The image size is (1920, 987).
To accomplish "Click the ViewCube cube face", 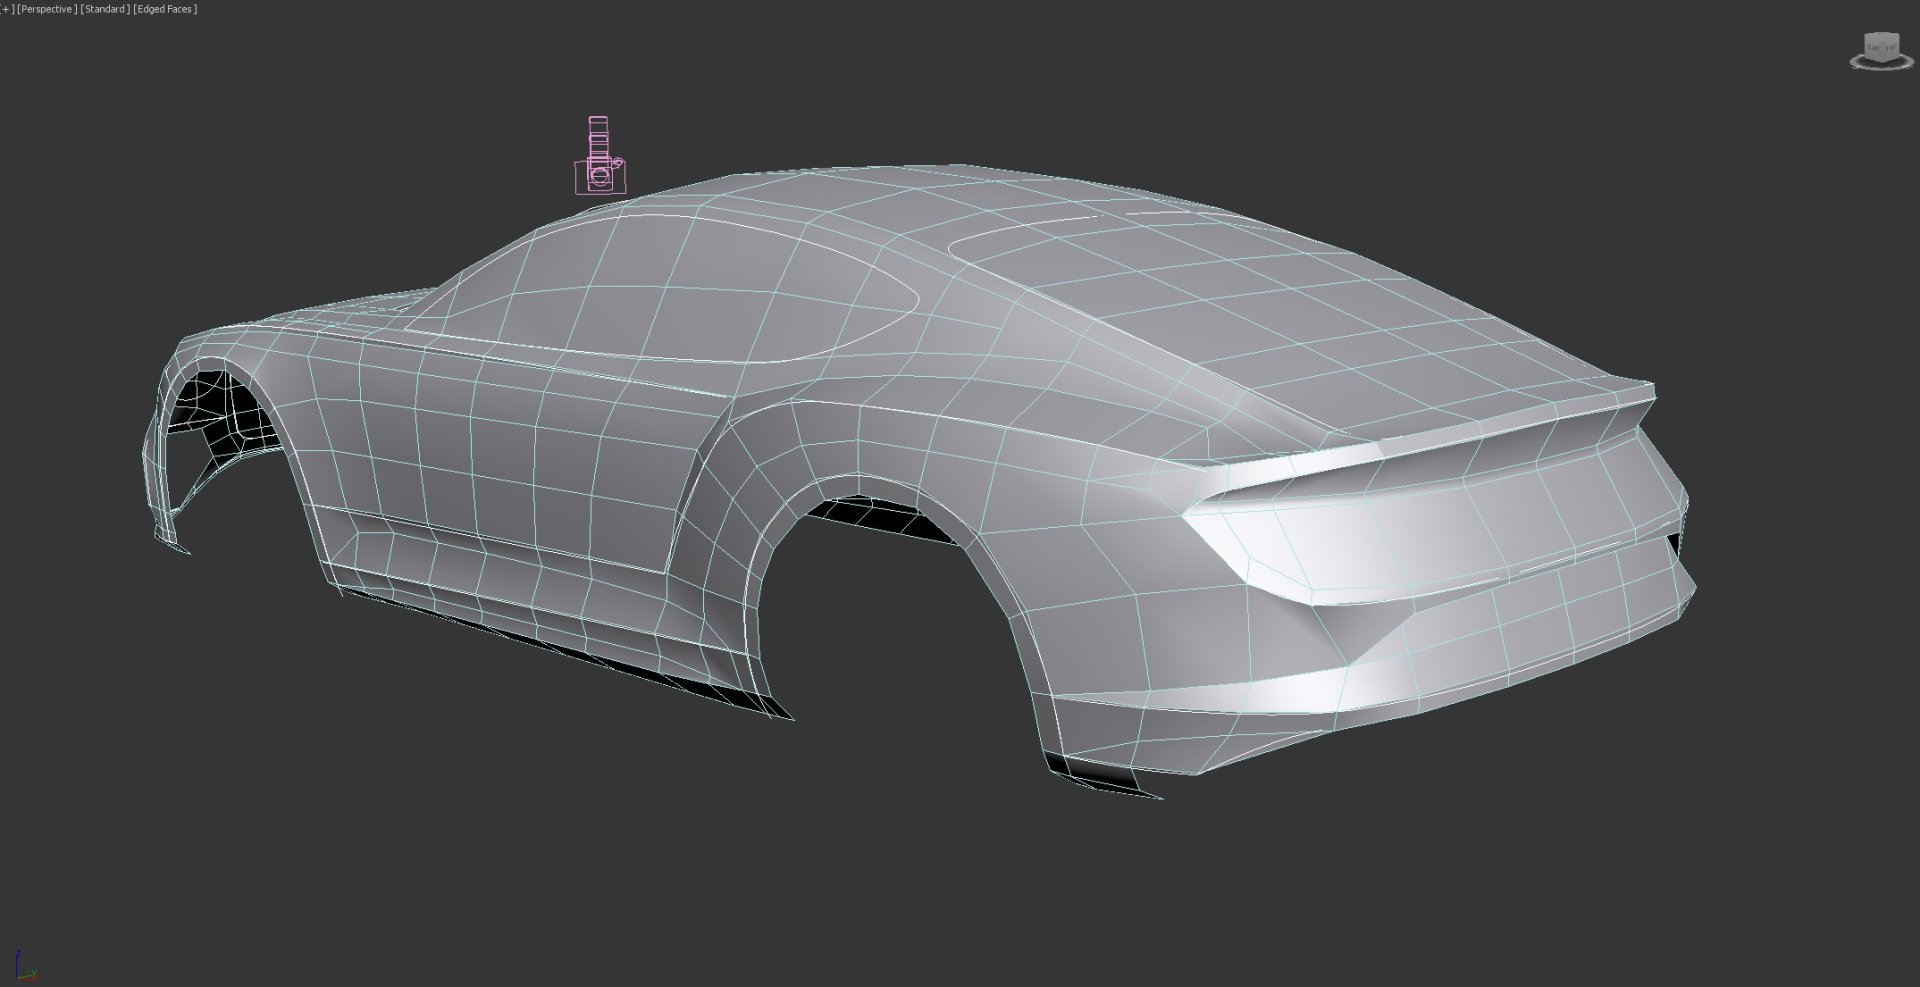I will point(1881,46).
